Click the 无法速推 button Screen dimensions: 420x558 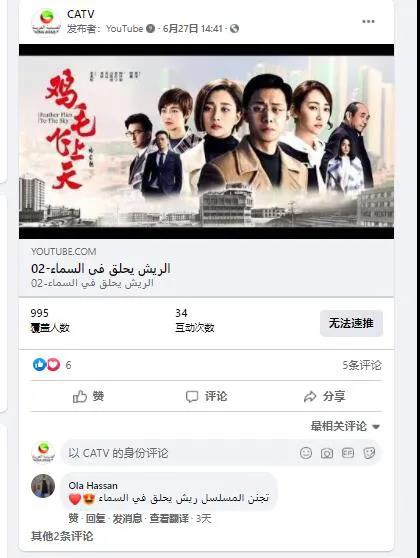pyautogui.click(x=351, y=323)
